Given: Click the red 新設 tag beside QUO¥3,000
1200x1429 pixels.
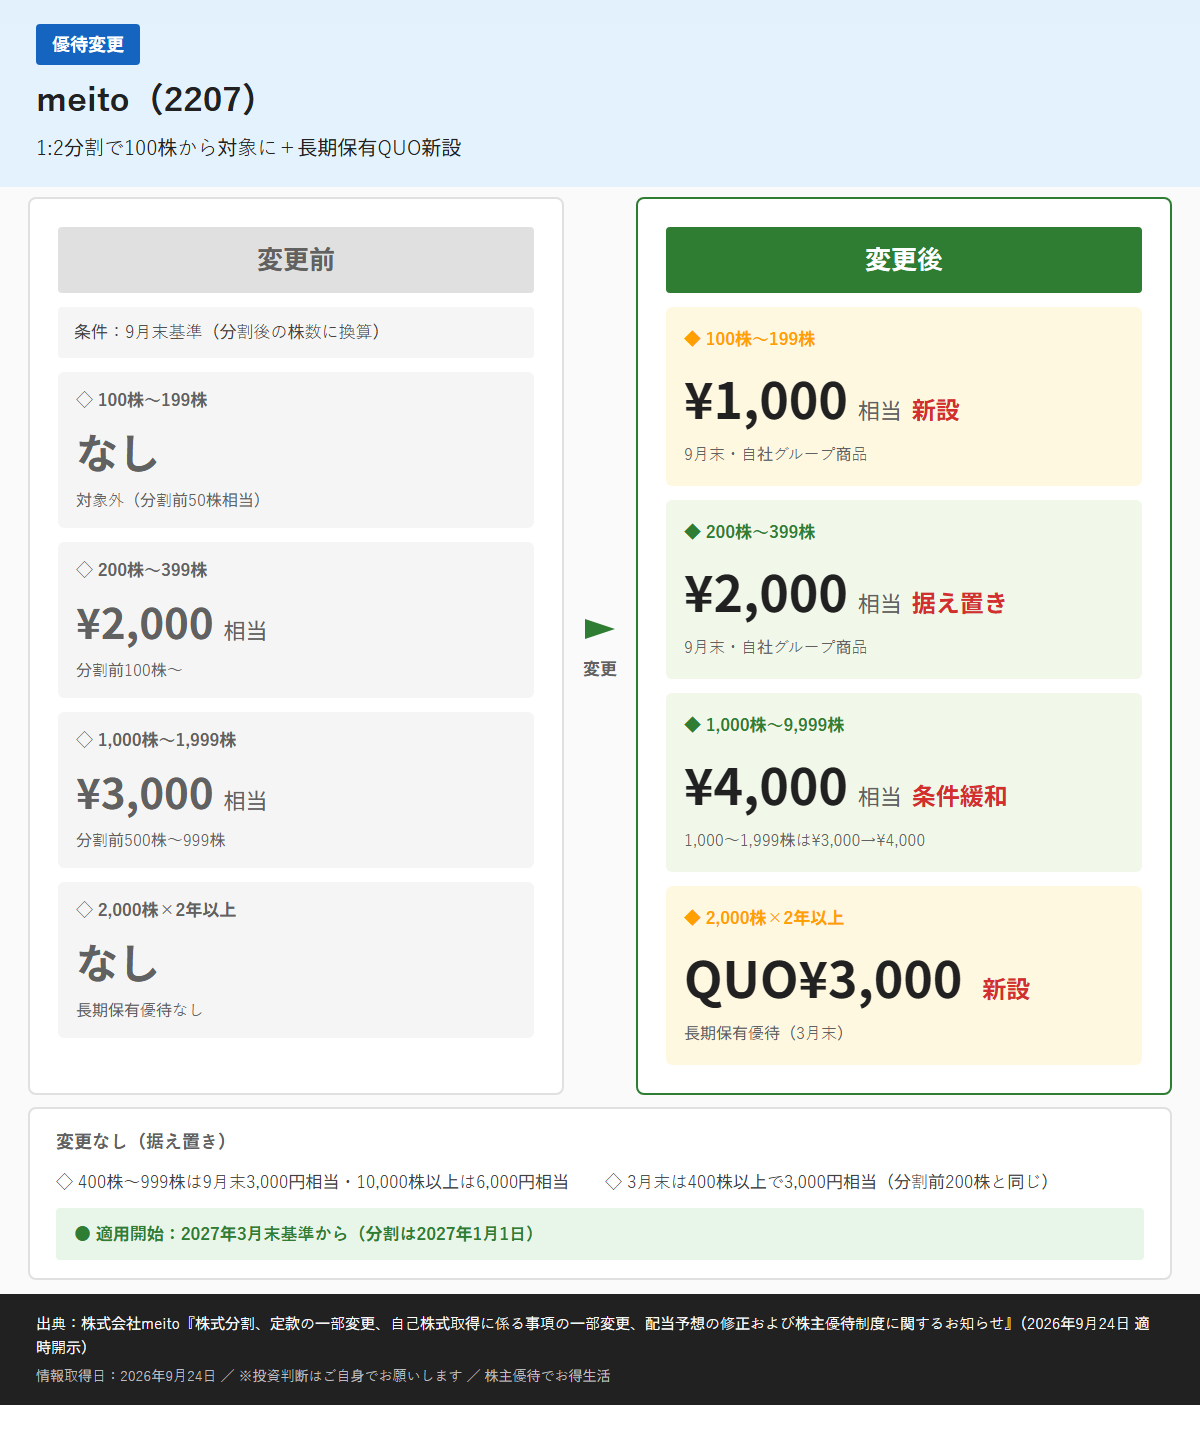Looking at the screenshot, I should pos(1006,990).
